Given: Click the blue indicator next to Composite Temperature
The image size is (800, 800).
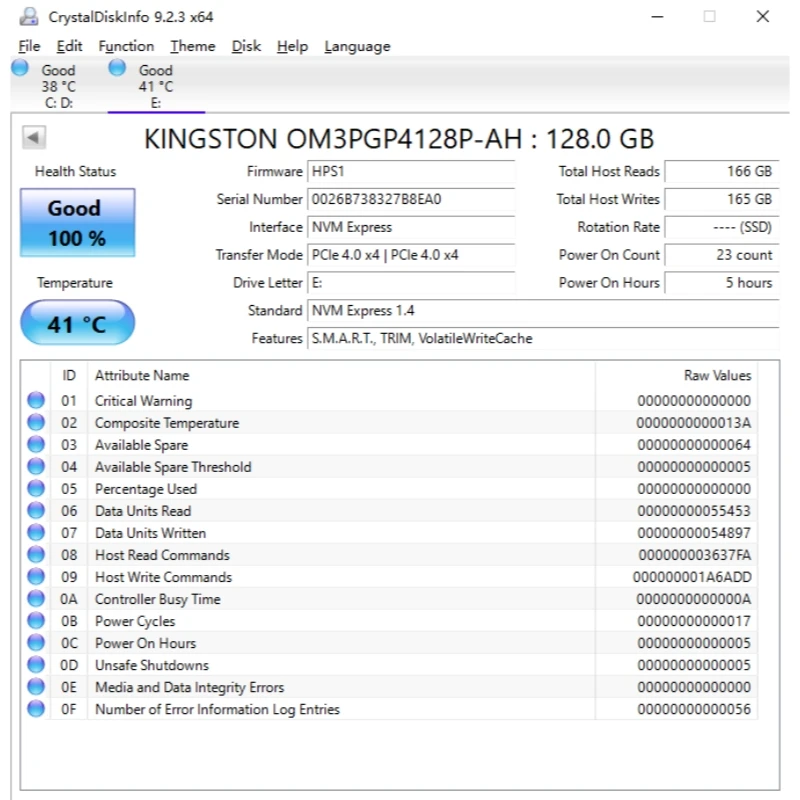Looking at the screenshot, I should point(36,421).
